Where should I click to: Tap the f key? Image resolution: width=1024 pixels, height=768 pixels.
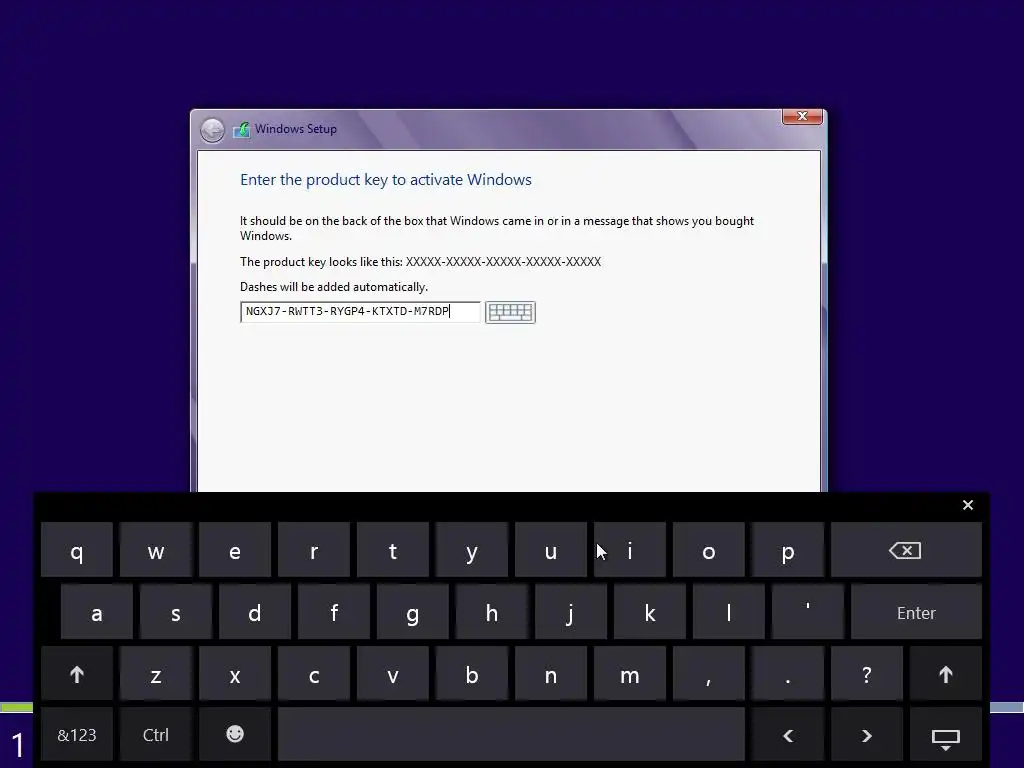coord(334,612)
